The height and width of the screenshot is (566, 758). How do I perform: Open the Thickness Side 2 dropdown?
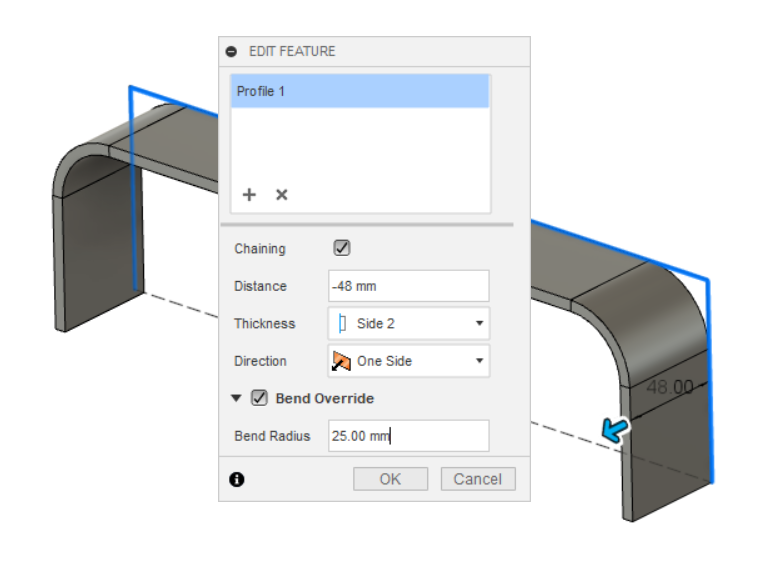pyautogui.click(x=408, y=323)
